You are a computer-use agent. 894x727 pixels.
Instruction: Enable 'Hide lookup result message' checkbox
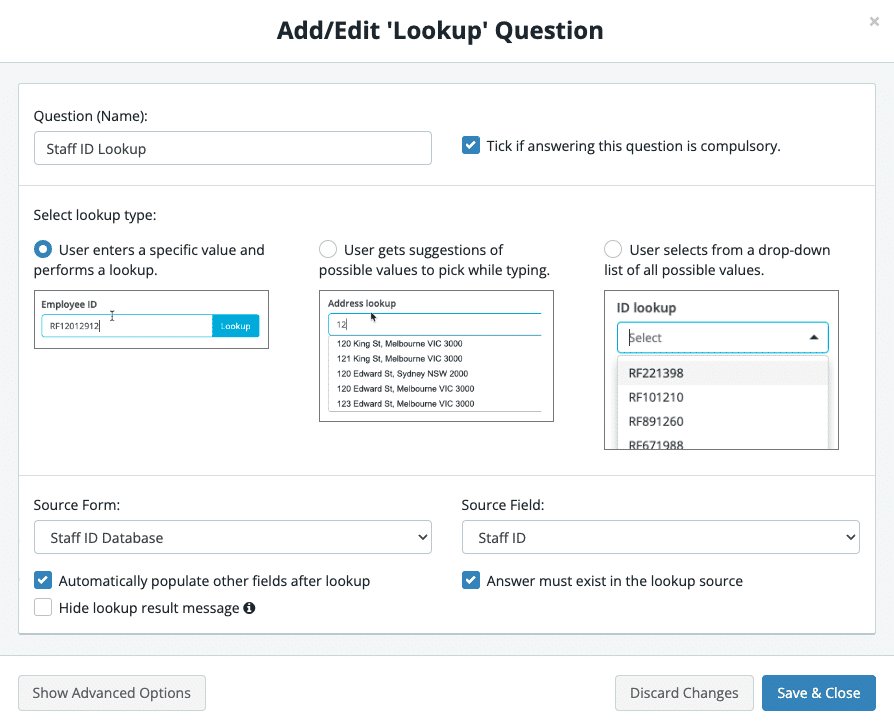pyautogui.click(x=43, y=607)
